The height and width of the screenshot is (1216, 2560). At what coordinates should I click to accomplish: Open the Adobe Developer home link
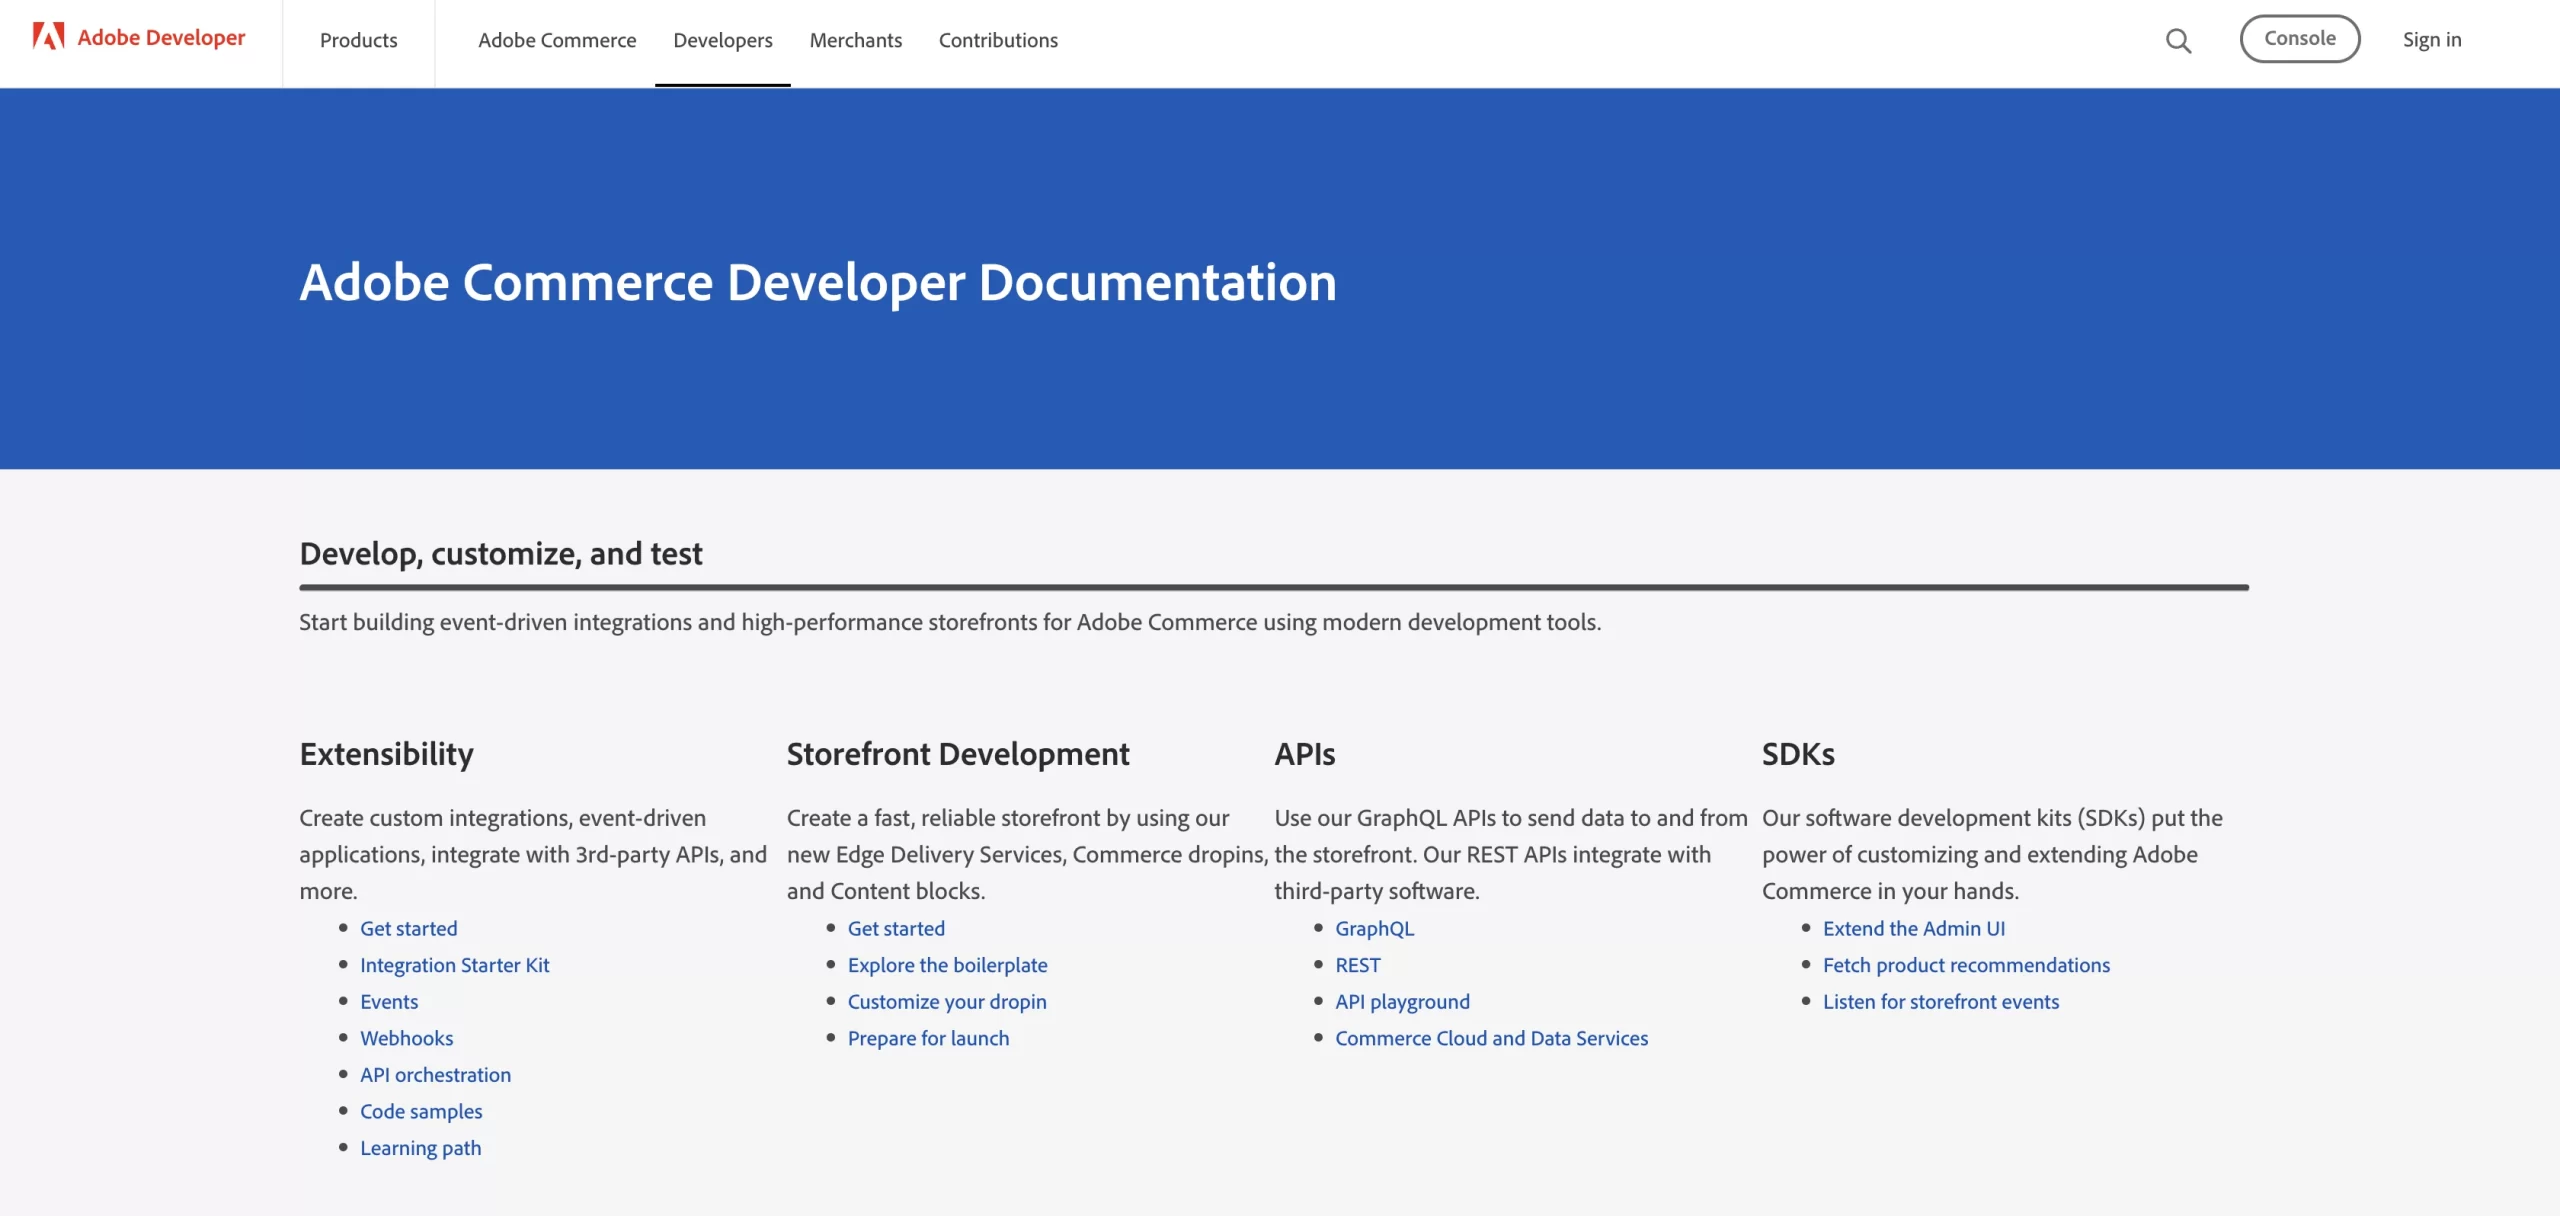pos(161,38)
